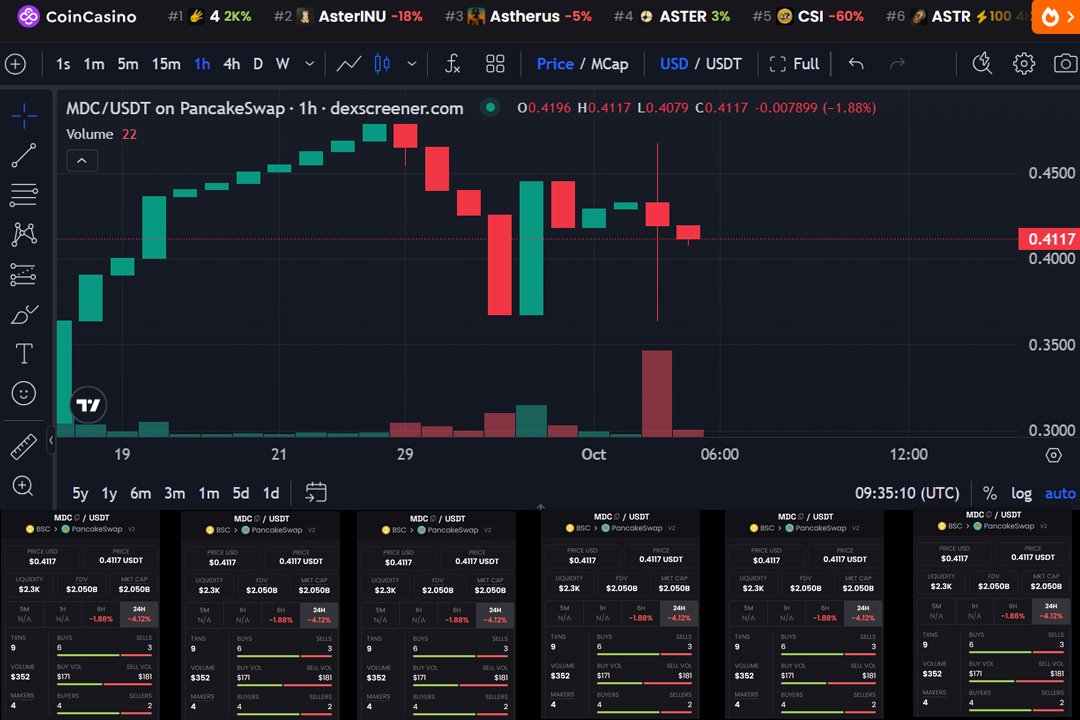Switch to the 4h timeframe
Image resolution: width=1080 pixels, height=720 pixels.
coord(231,63)
